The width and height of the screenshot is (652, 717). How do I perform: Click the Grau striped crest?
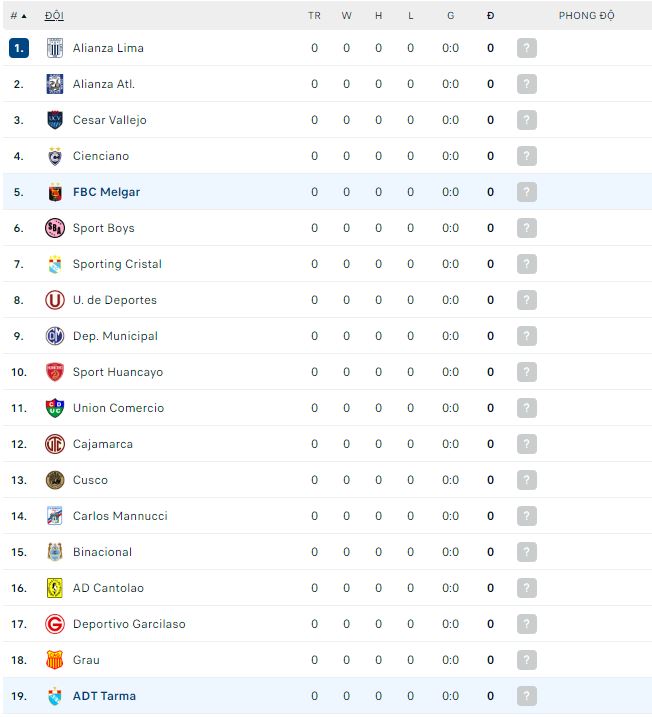(55, 660)
